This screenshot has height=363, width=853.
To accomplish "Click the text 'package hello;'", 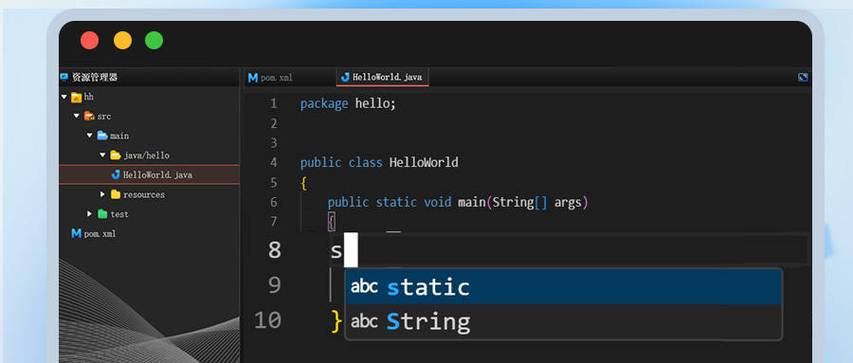I will coord(348,103).
